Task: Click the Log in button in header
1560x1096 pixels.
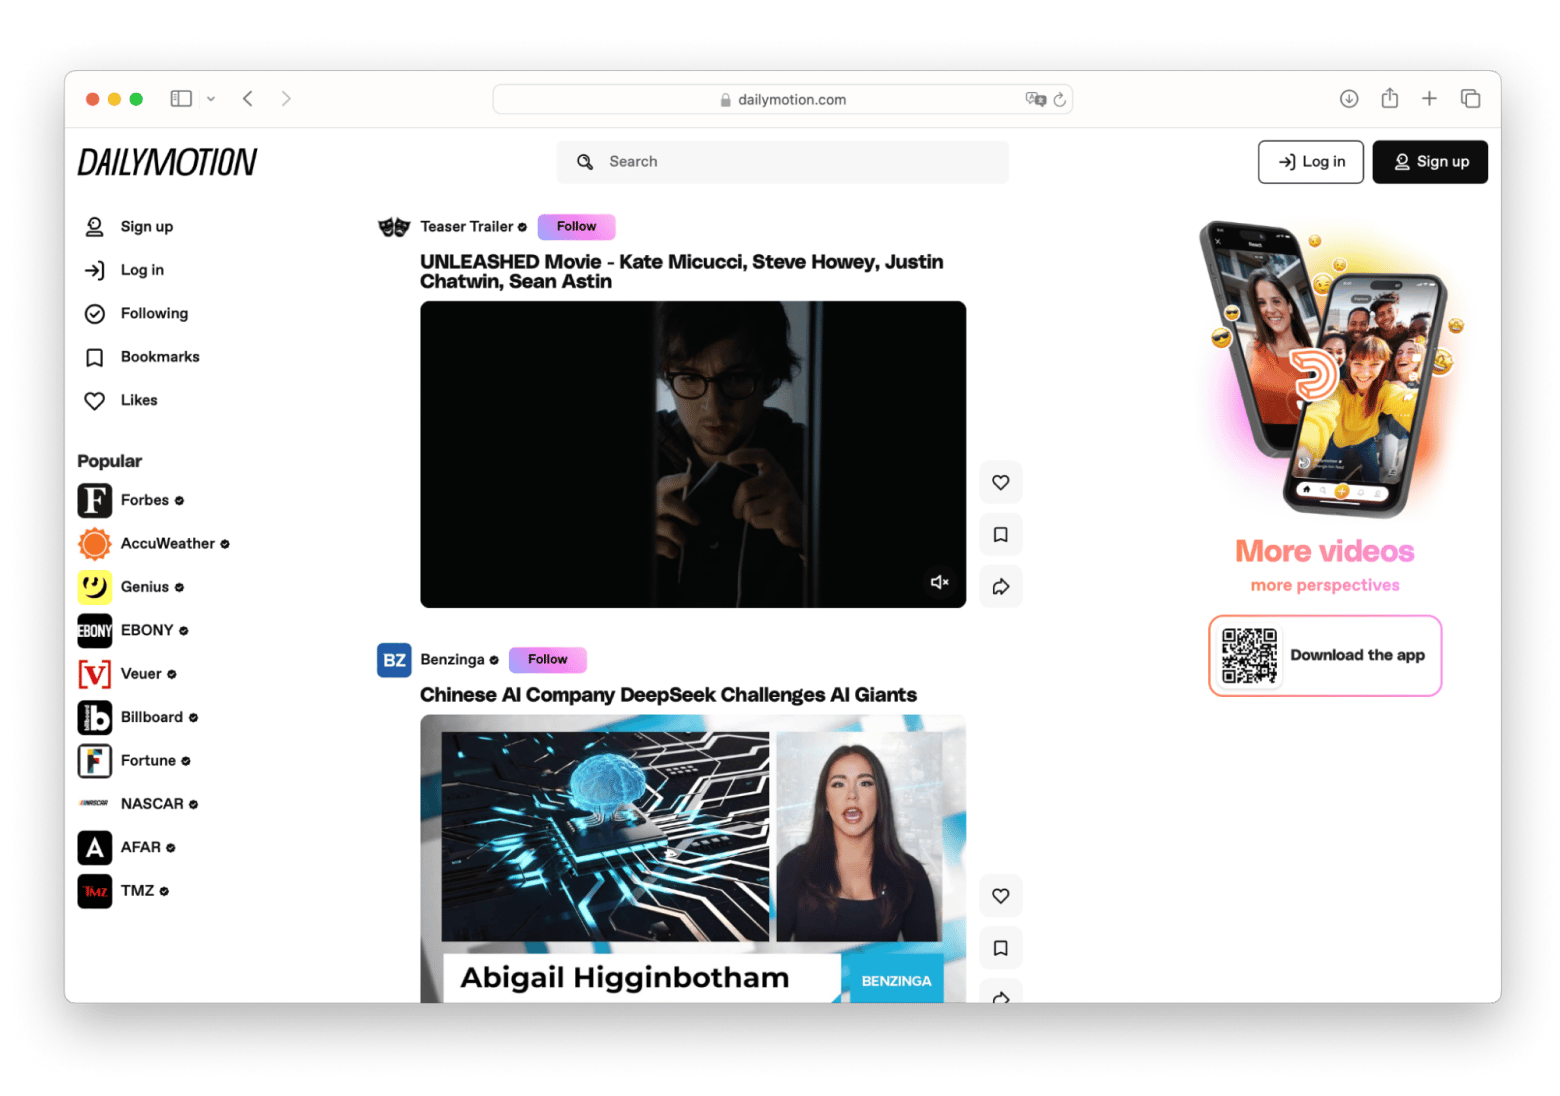Action: 1310,162
